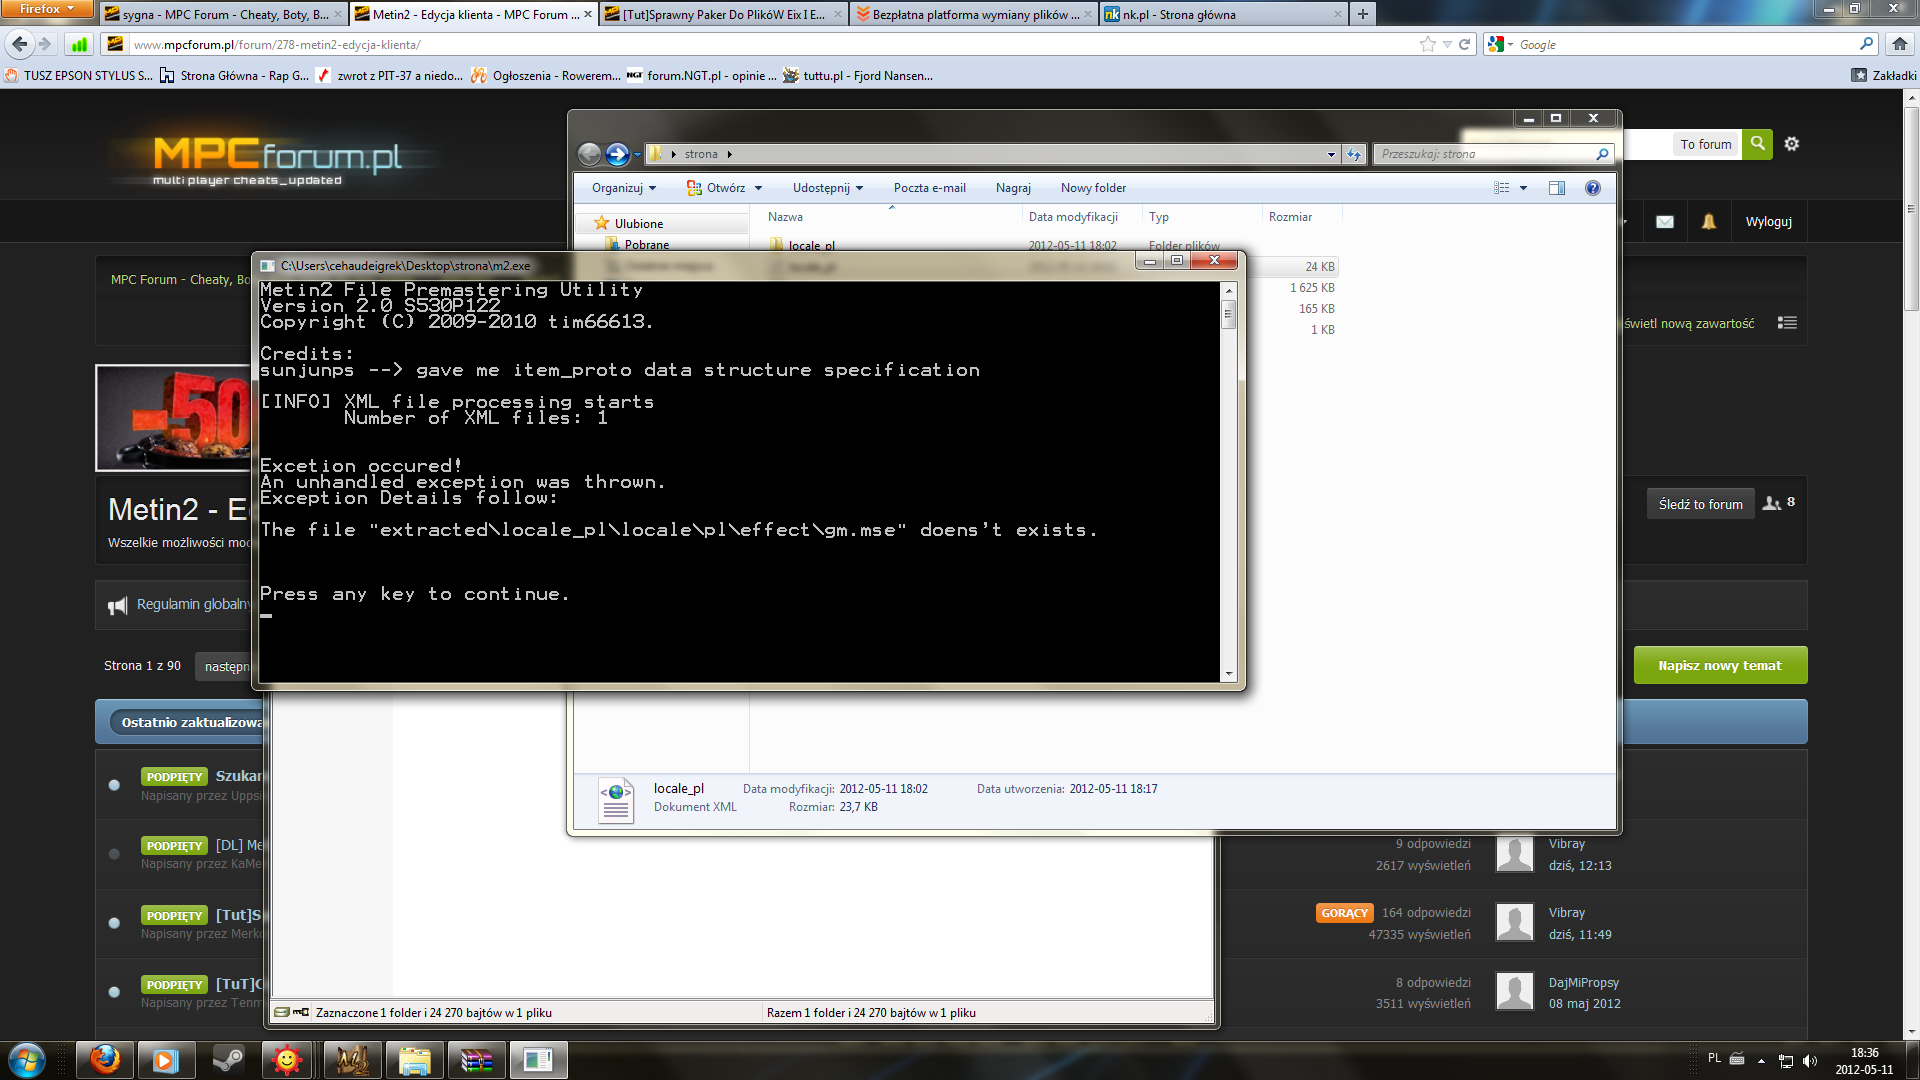The image size is (1920, 1080).
Task: Go back with Firefox back arrow
Action: coord(19,44)
